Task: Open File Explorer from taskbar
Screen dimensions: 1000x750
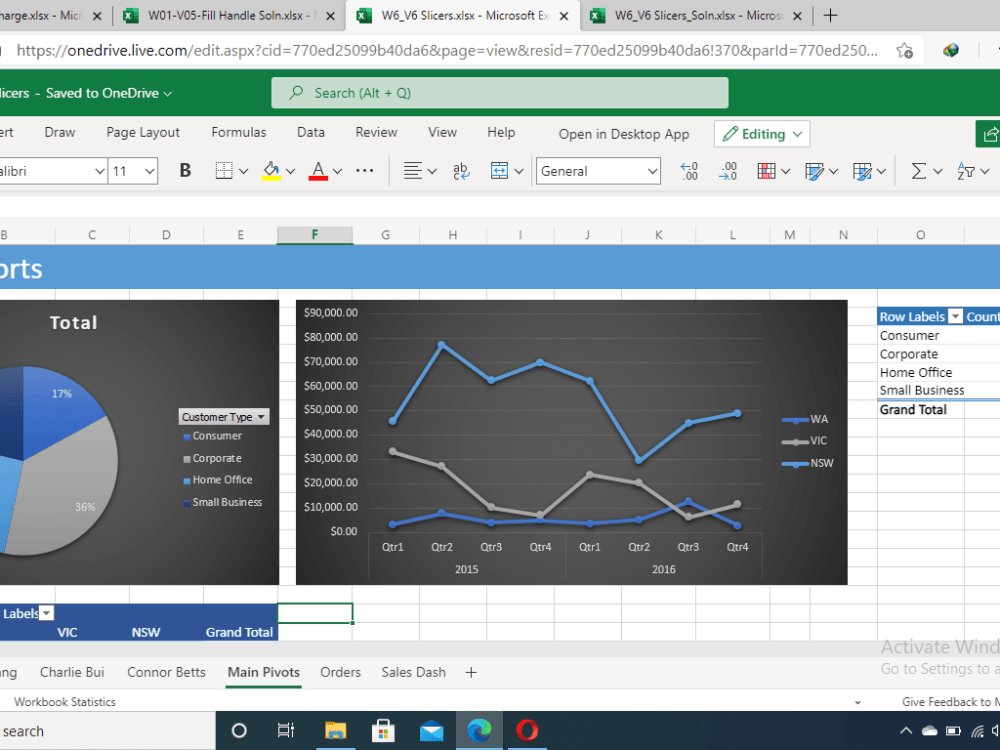Action: pos(335,730)
